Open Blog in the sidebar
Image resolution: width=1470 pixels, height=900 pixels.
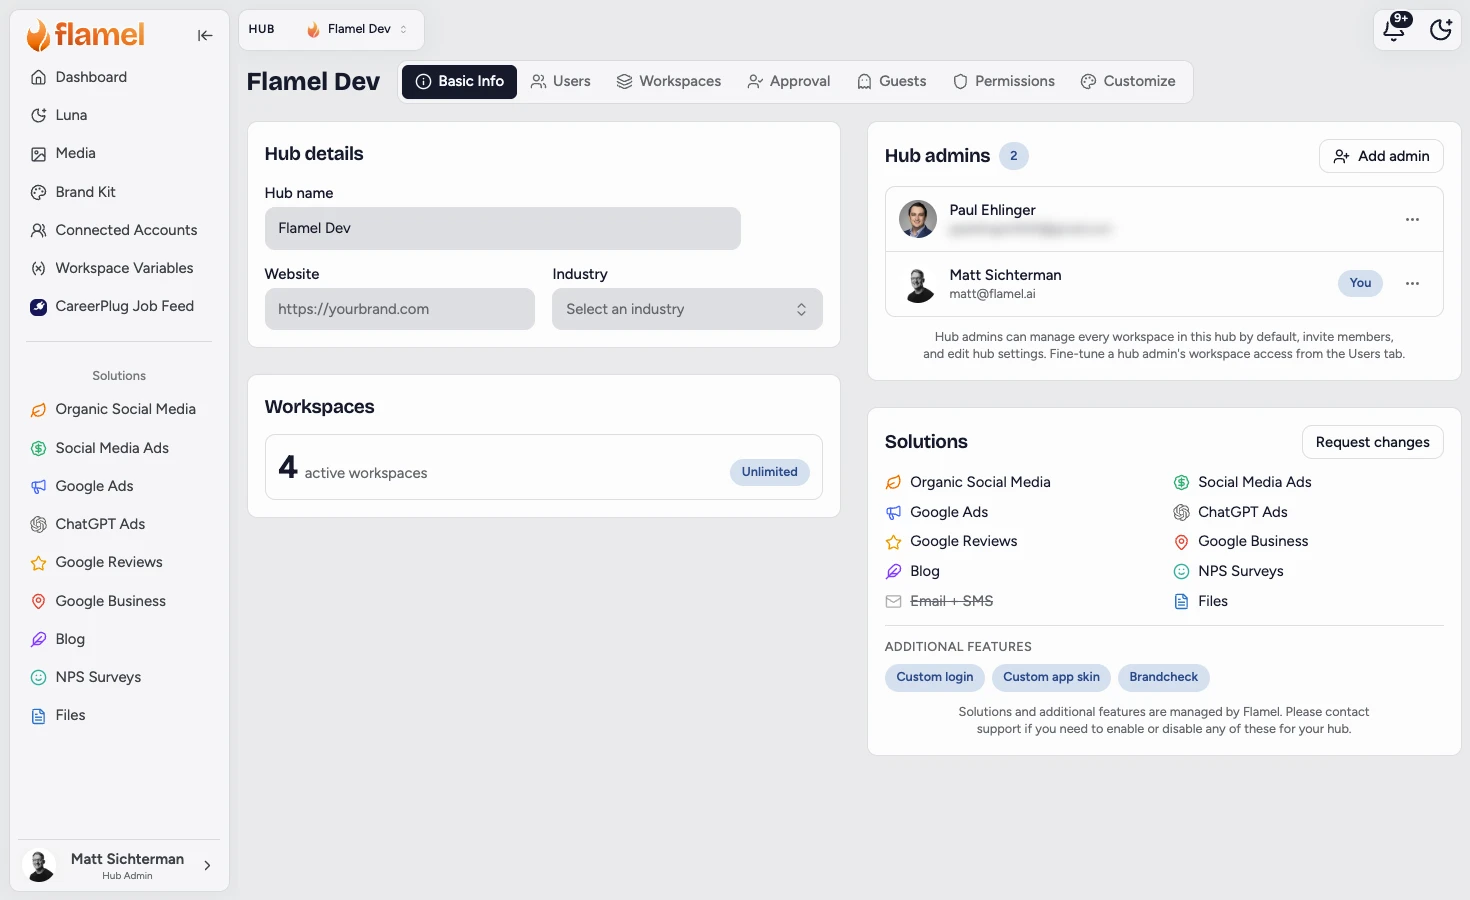click(x=70, y=639)
